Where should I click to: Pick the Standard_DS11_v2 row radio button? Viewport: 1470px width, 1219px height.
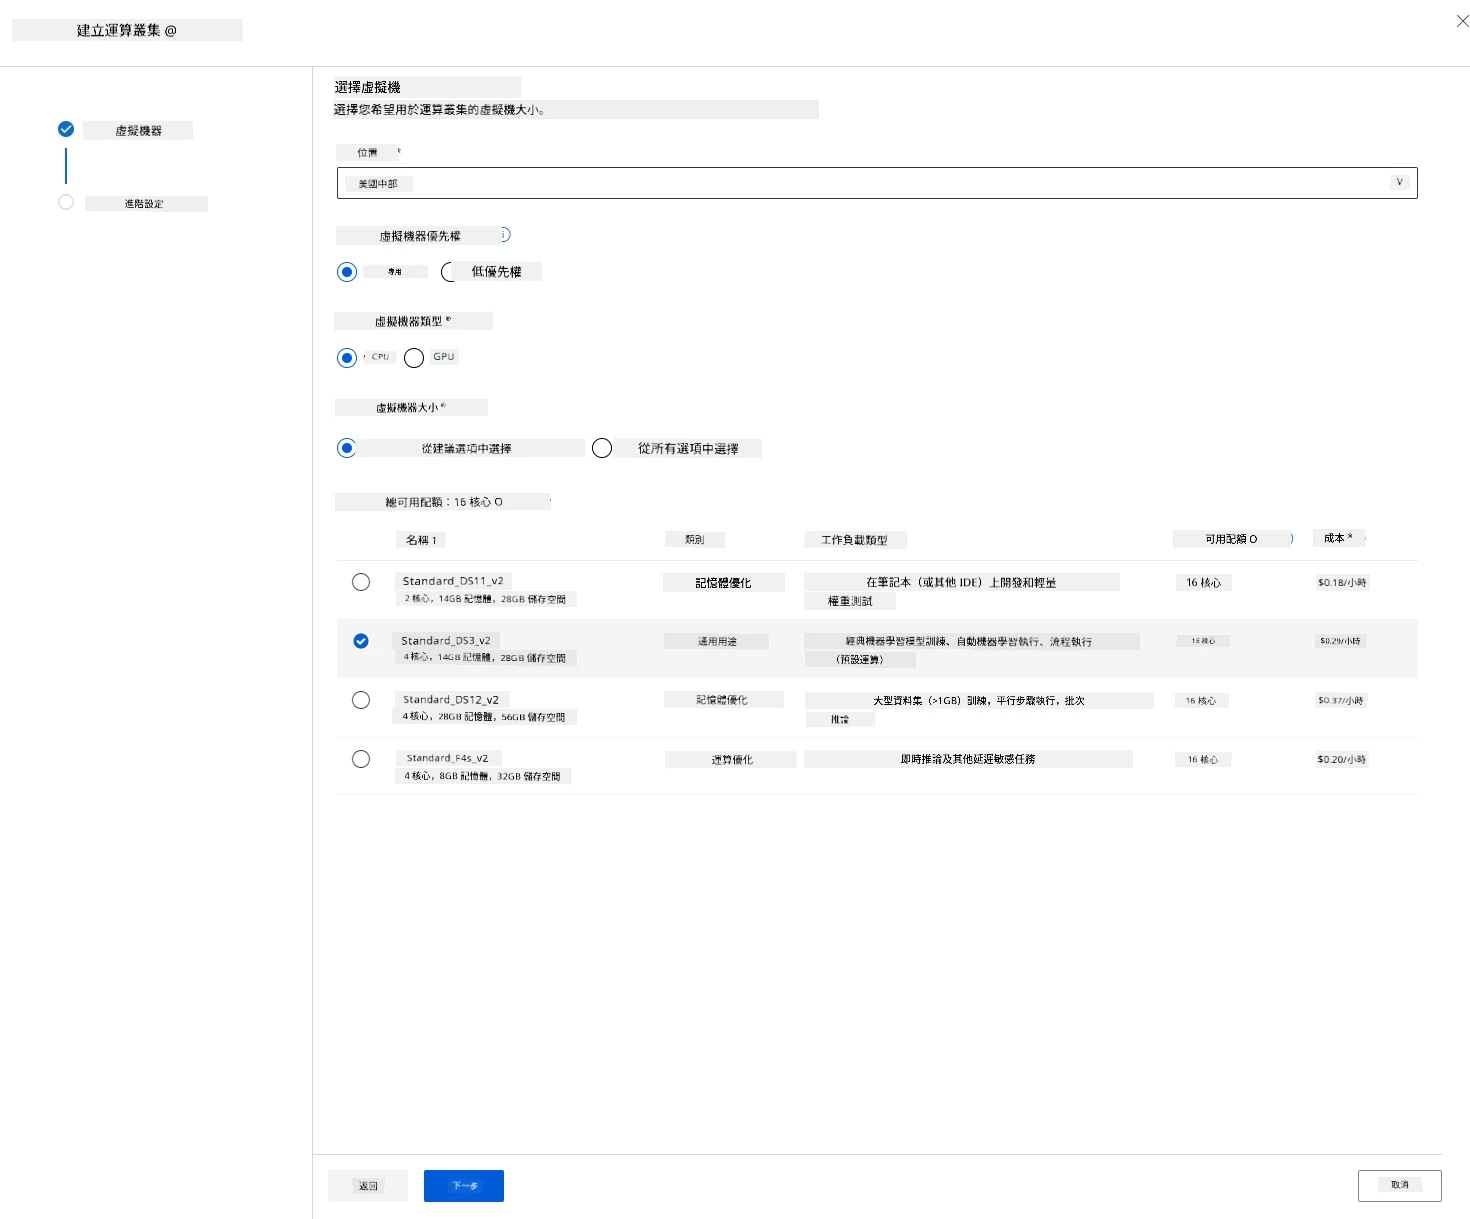[361, 582]
